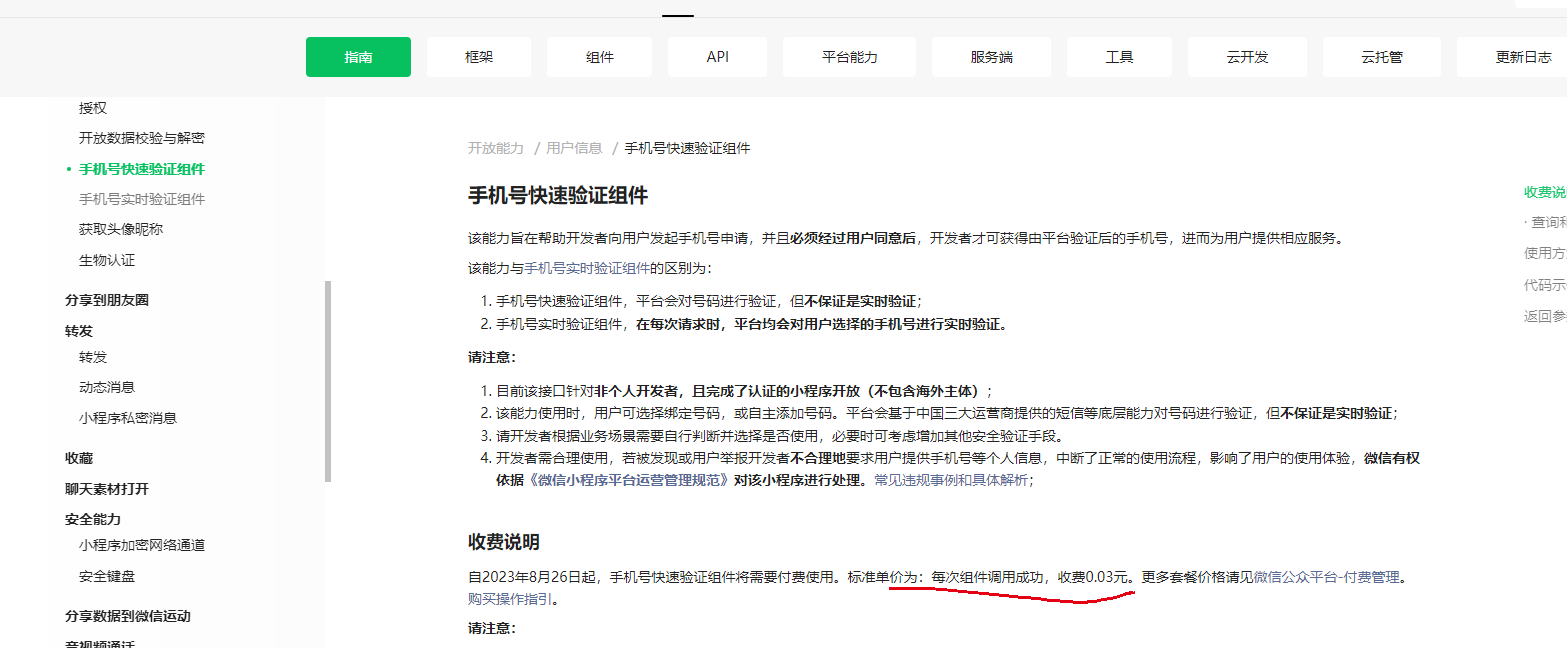Switch to the 框架 tab
The width and height of the screenshot is (1567, 648).
point(479,57)
